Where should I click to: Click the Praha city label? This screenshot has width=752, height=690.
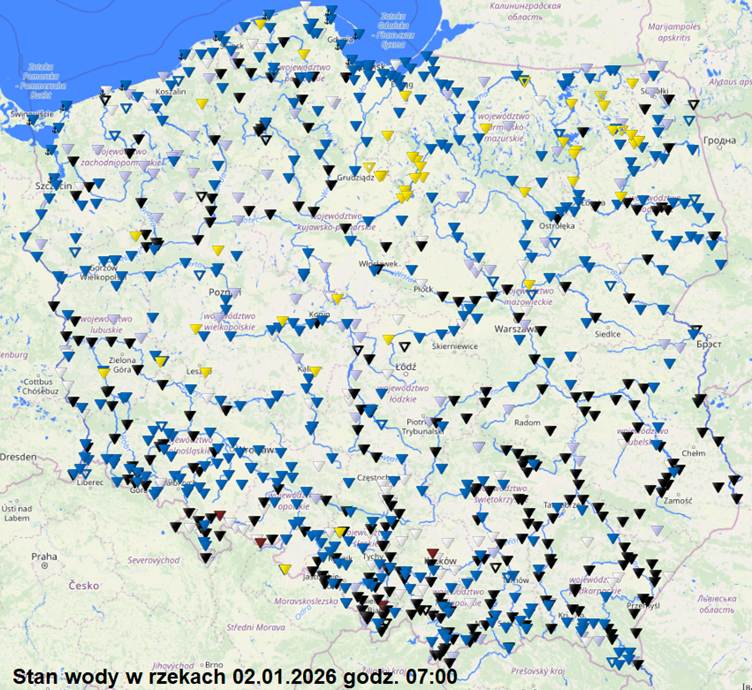tap(43, 556)
